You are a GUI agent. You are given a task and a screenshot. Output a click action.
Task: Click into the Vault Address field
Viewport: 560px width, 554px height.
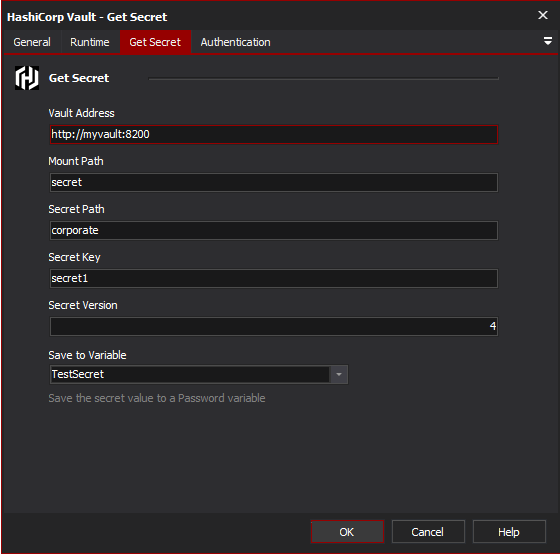[x=274, y=134]
